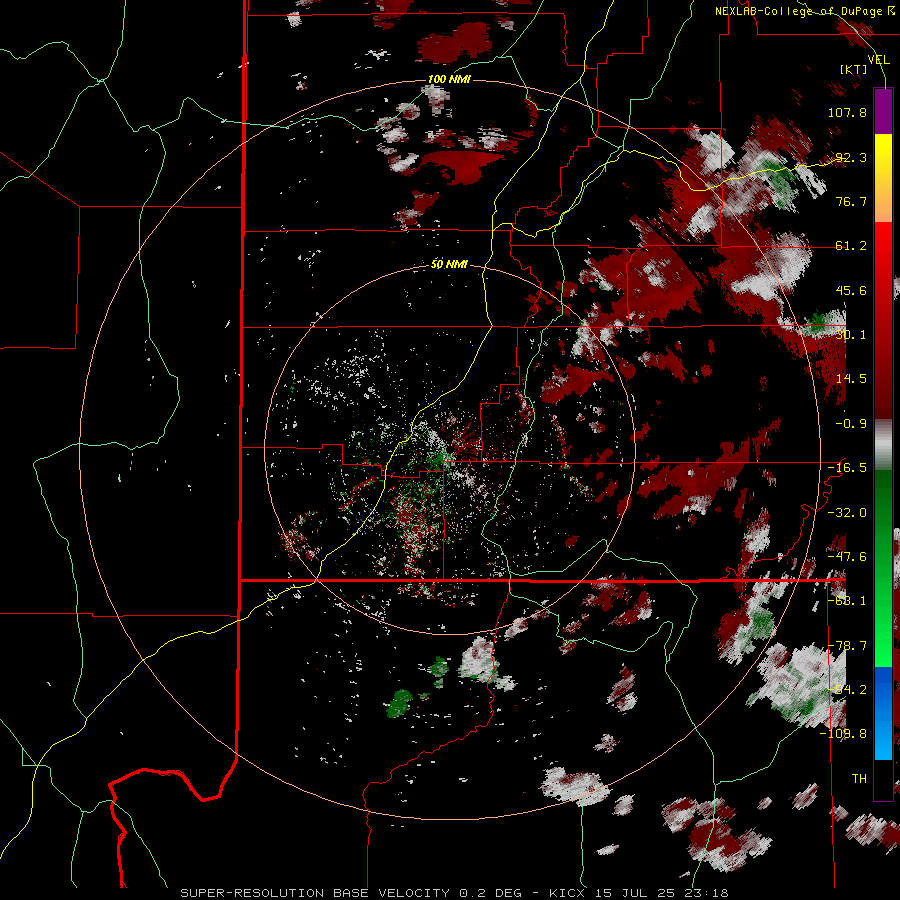Click the NEXLAB-College of DuPage label

tap(804, 11)
